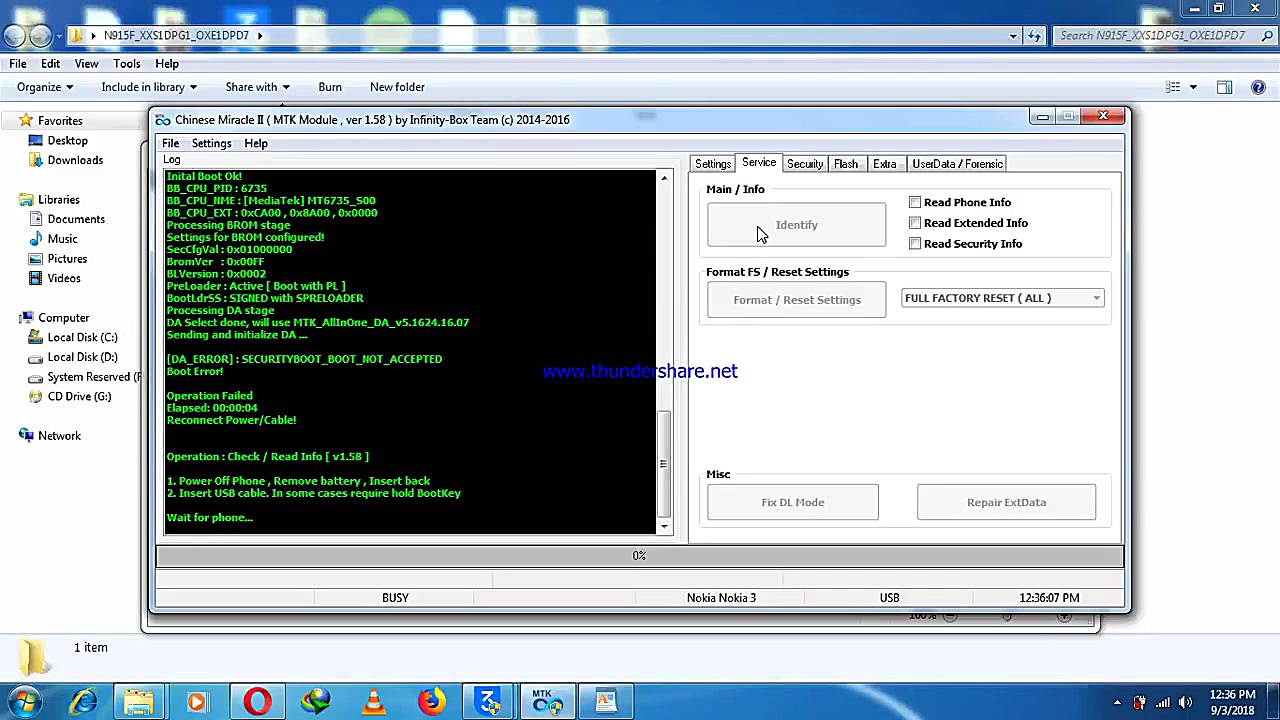Click Format / Reset Settings button

(x=796, y=300)
